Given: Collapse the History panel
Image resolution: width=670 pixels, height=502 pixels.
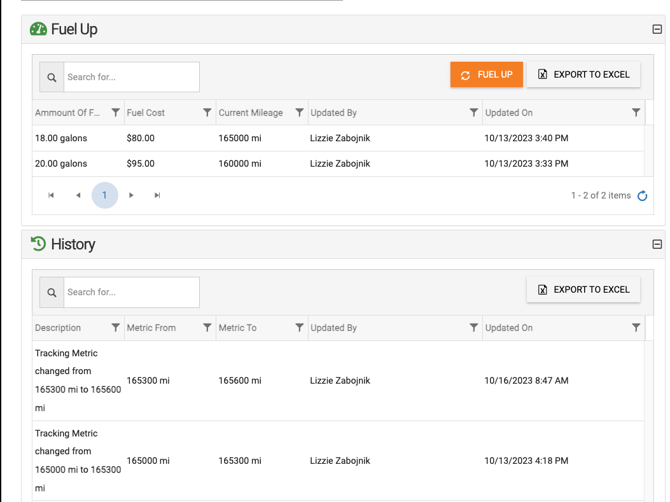Looking at the screenshot, I should [657, 244].
